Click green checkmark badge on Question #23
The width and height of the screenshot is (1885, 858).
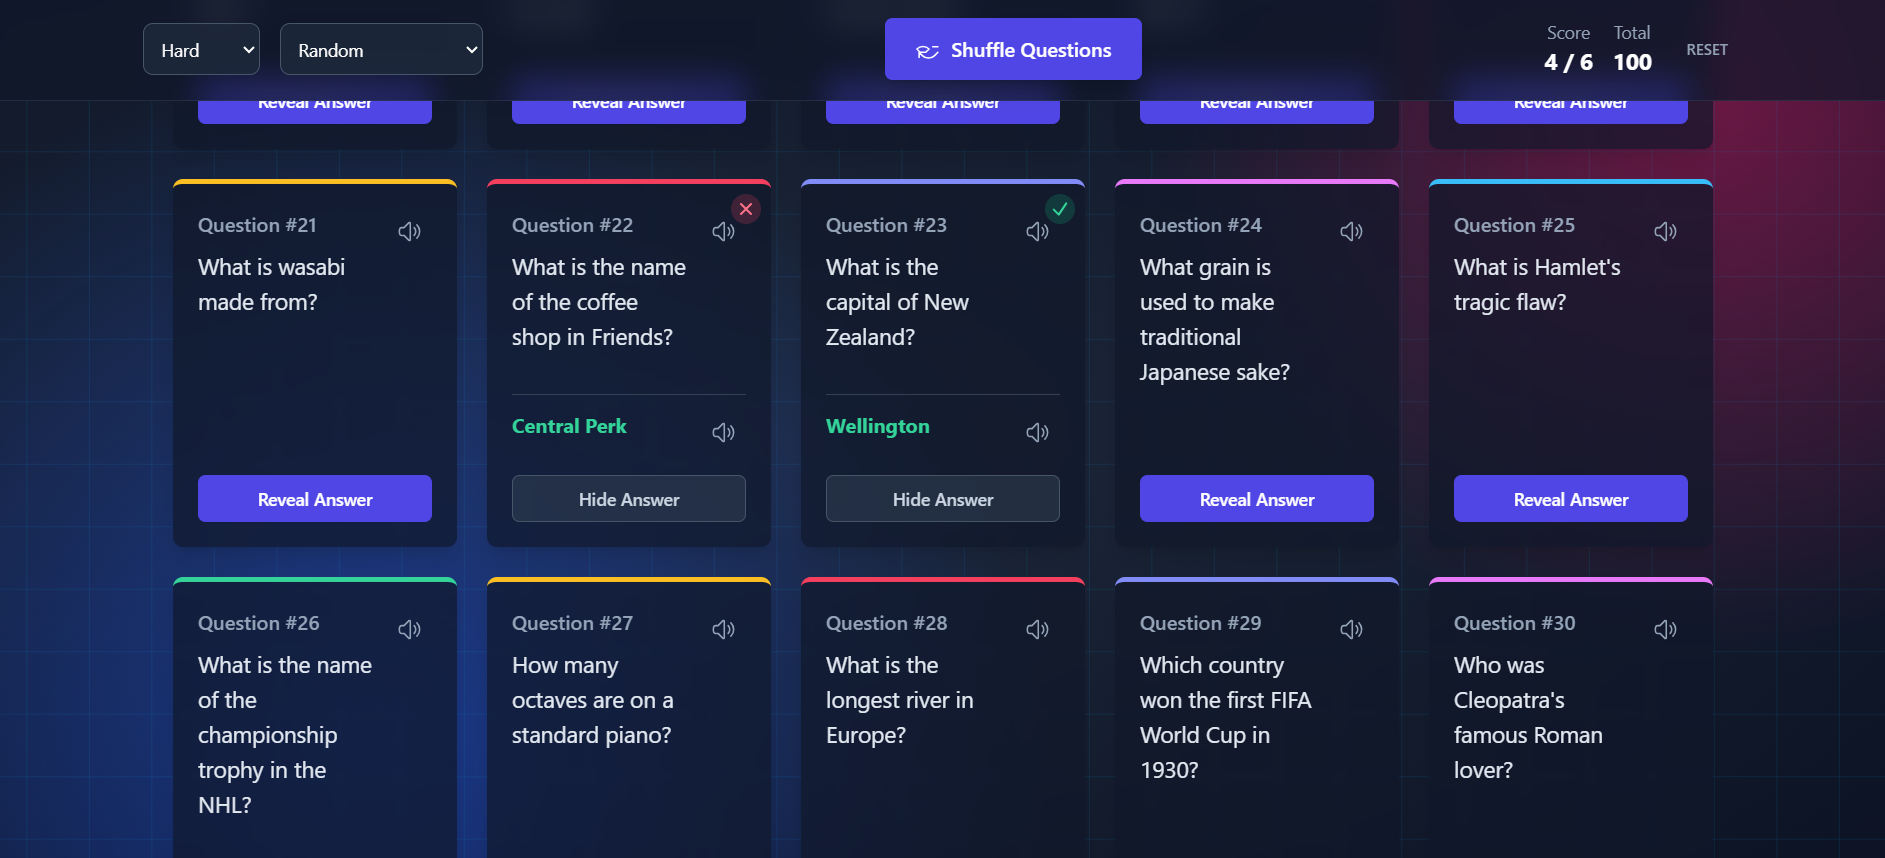pos(1060,209)
